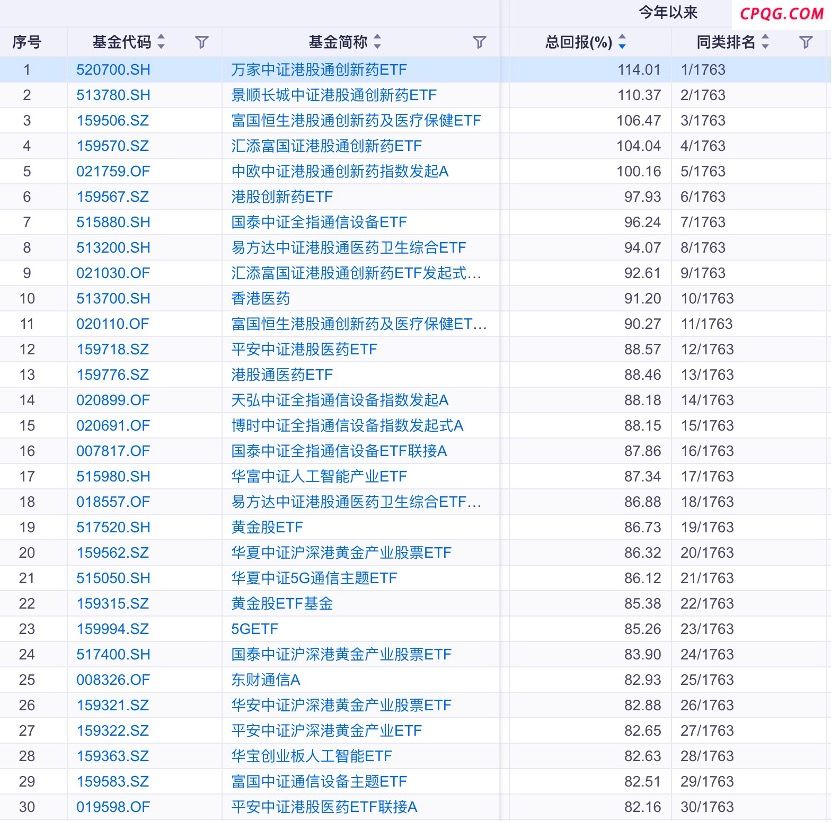Click the CPQG.COM watermark logo
Screen dimensions: 832x822
pos(781,13)
